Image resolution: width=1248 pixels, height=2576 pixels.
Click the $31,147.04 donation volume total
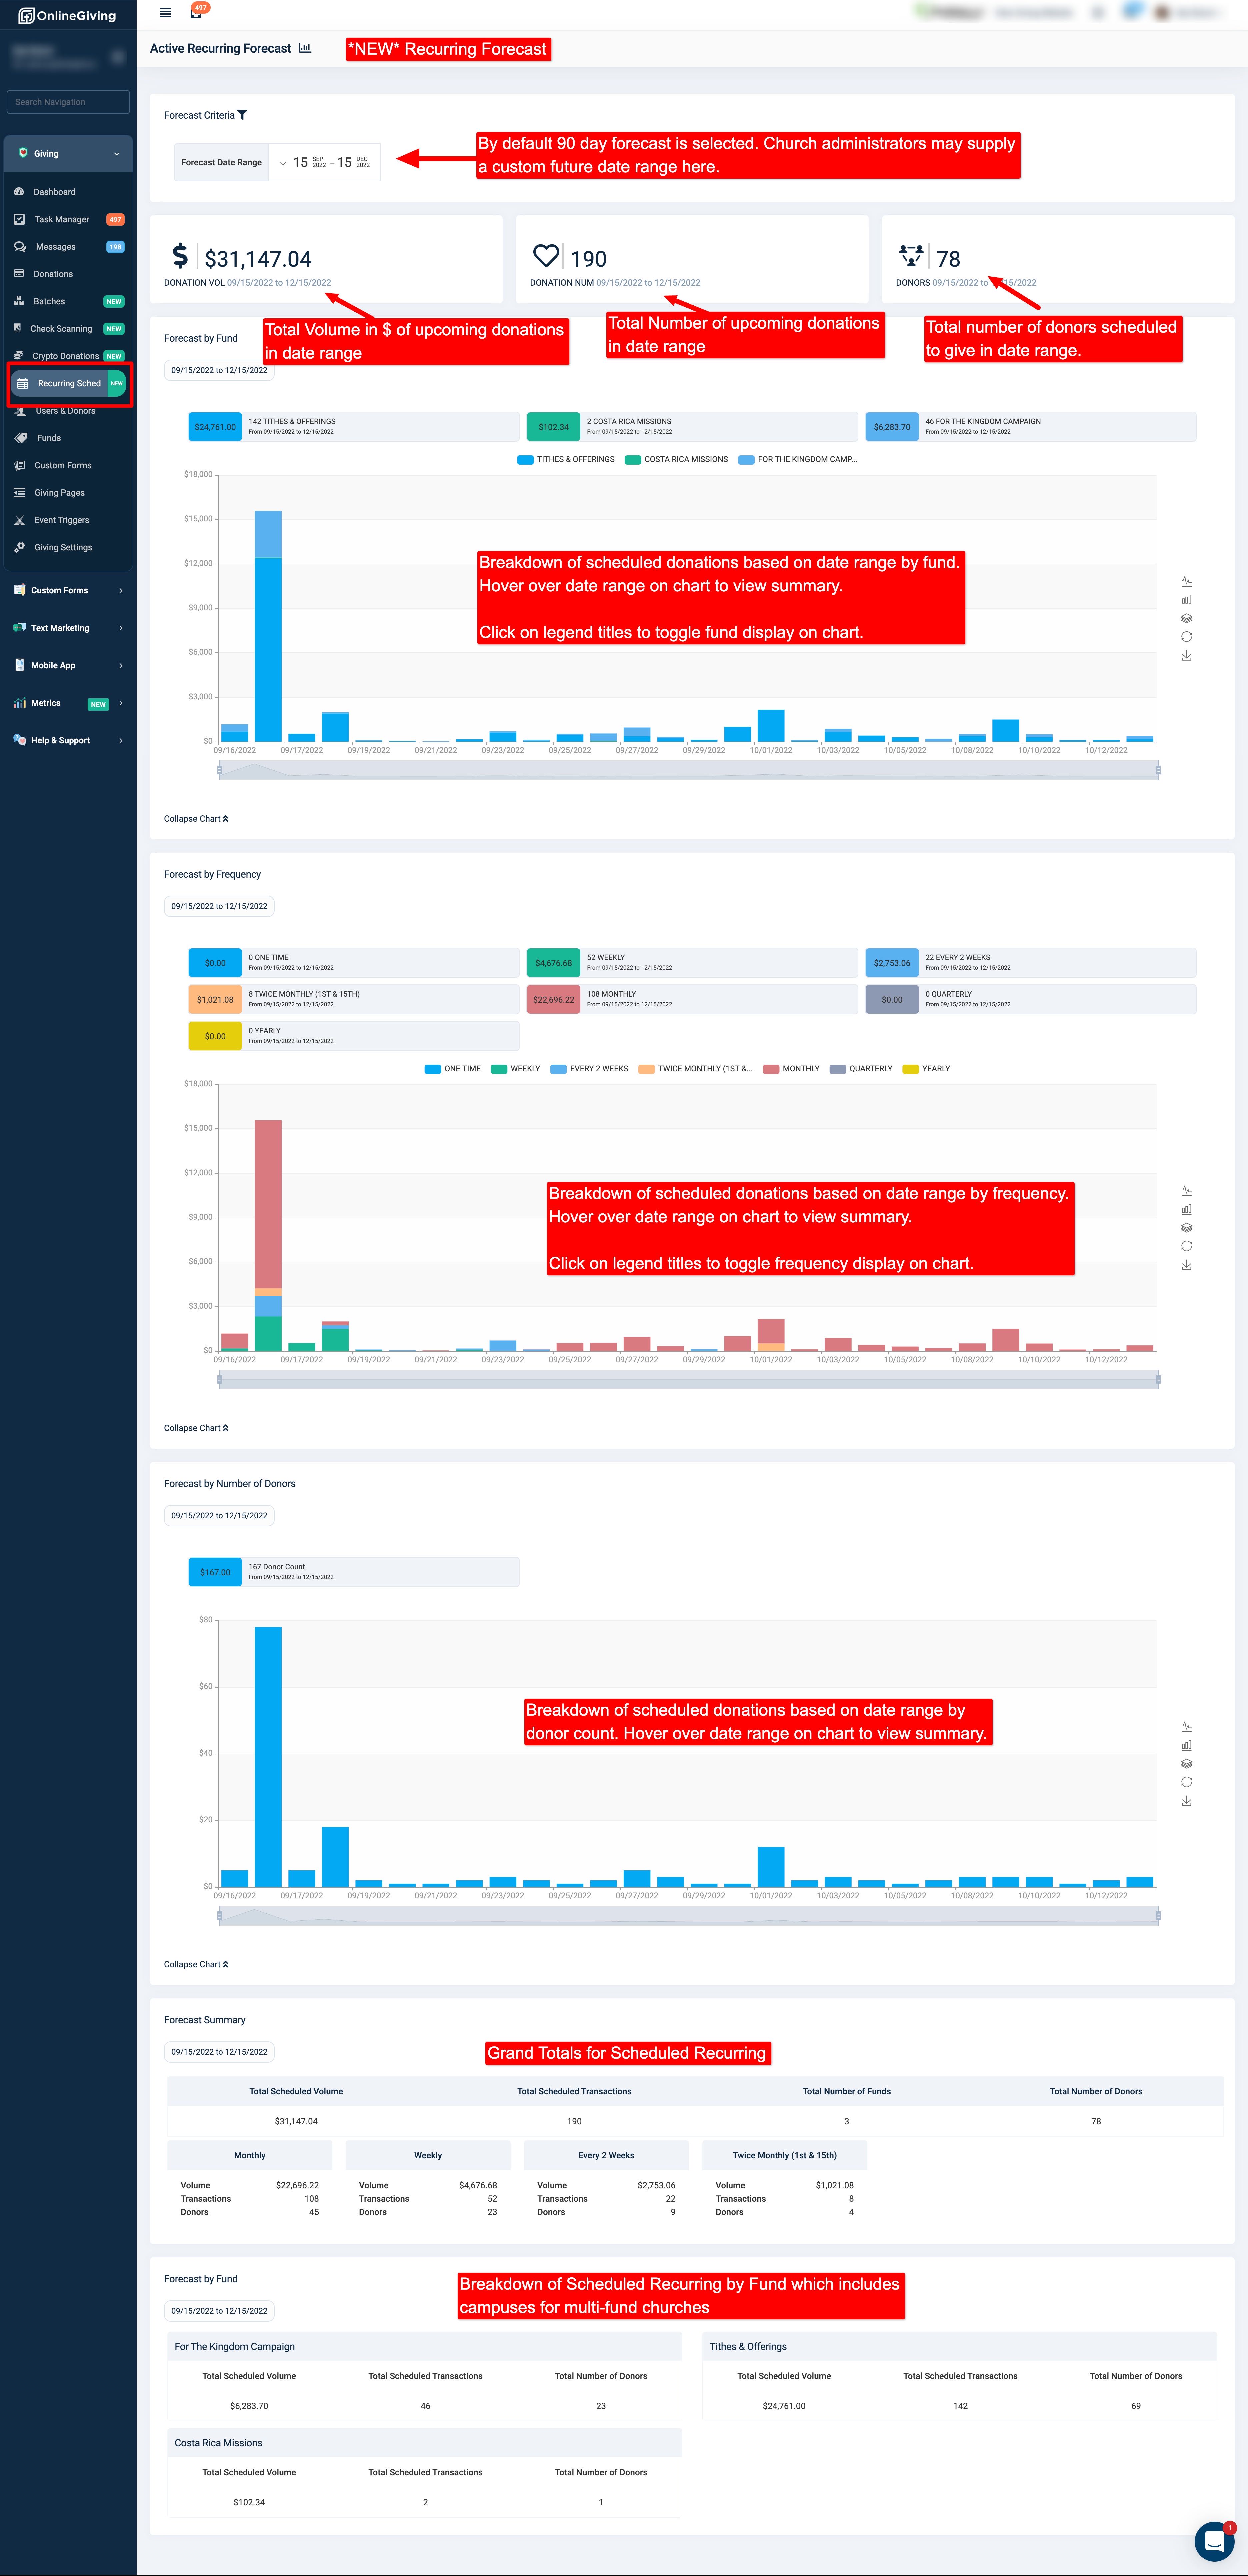pos(258,259)
